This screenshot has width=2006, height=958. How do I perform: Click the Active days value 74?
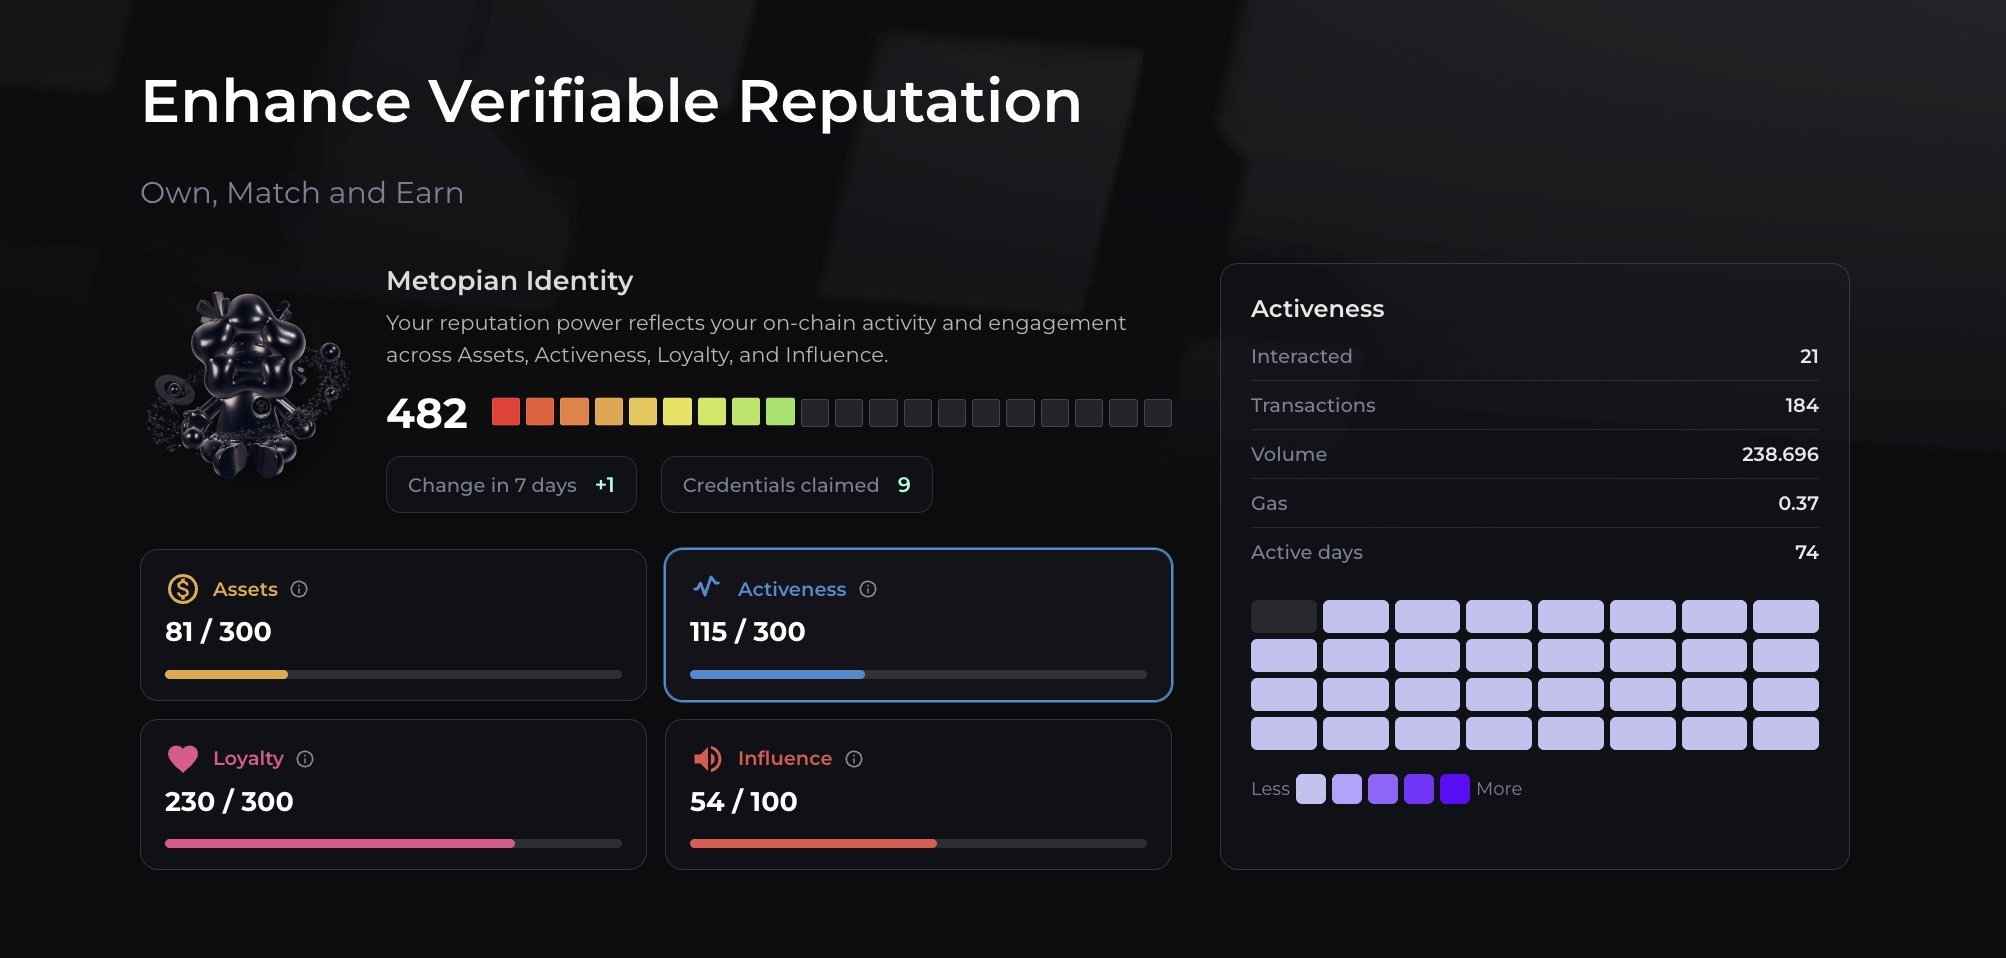pyautogui.click(x=1807, y=552)
